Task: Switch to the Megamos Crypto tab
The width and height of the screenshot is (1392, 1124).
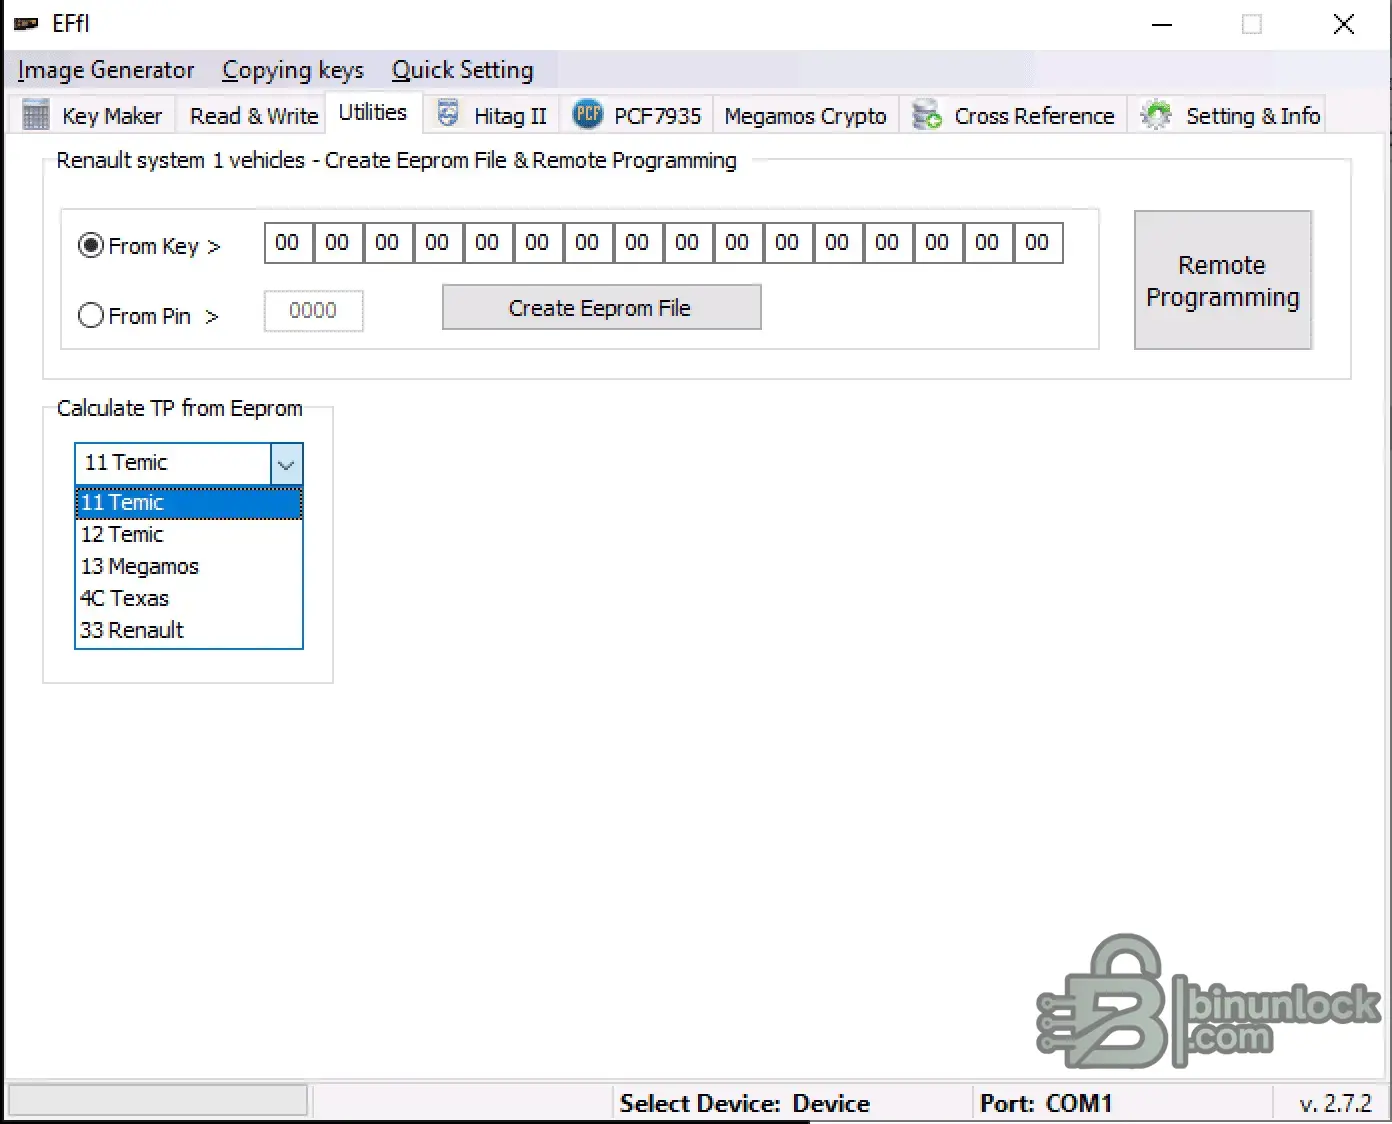Action: point(805,115)
